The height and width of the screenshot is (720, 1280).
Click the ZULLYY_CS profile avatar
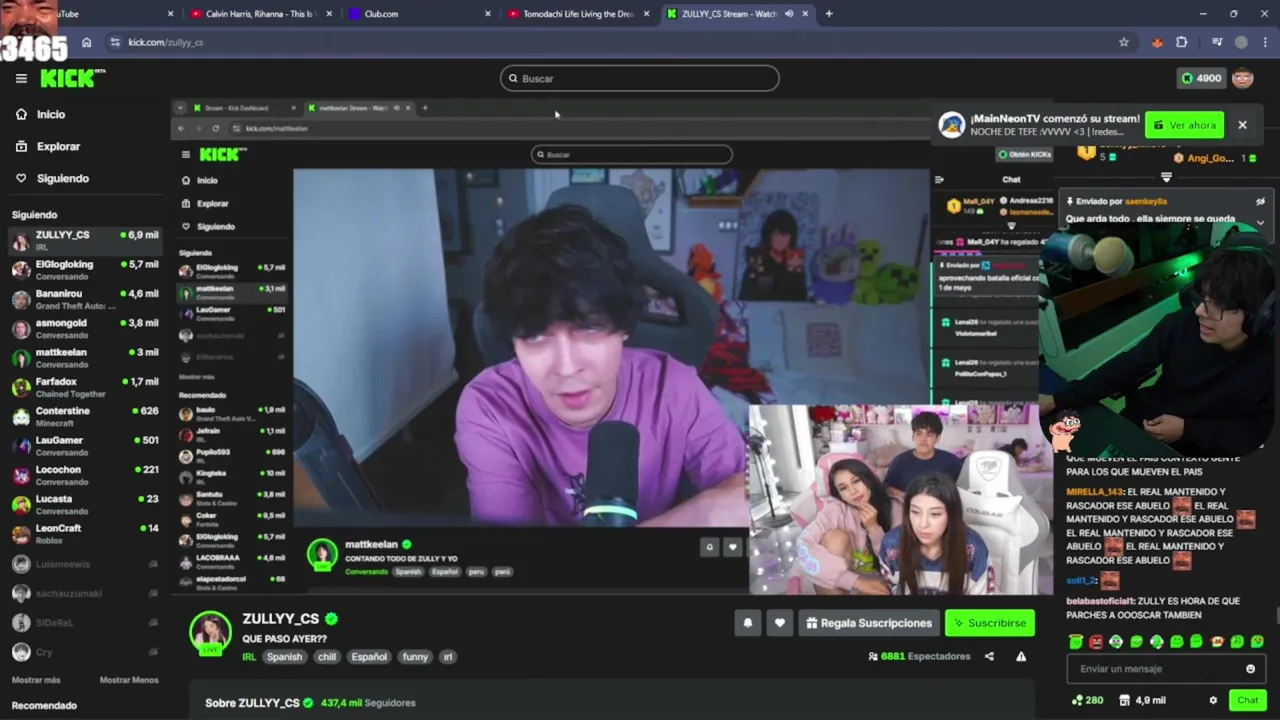tap(211, 633)
